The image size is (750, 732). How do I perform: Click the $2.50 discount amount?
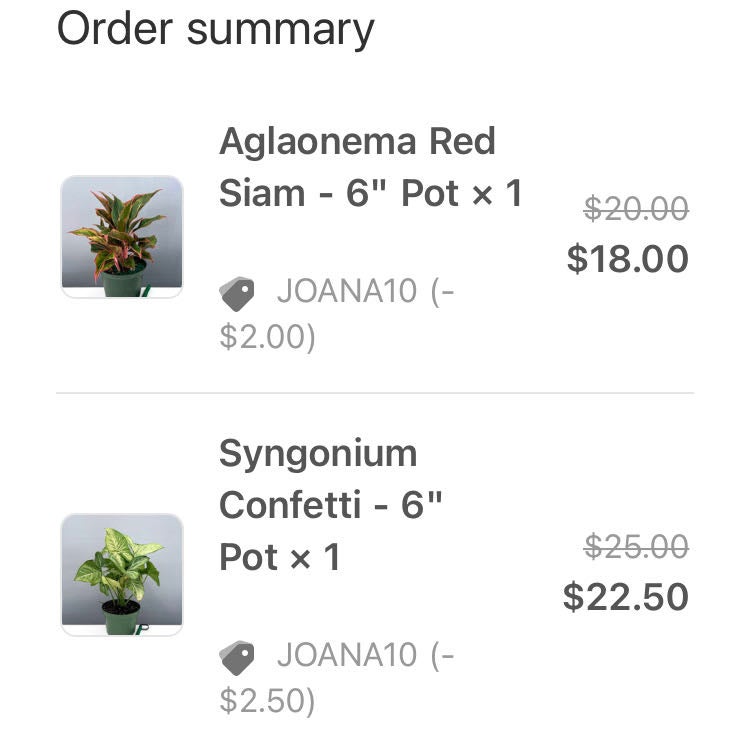point(267,700)
